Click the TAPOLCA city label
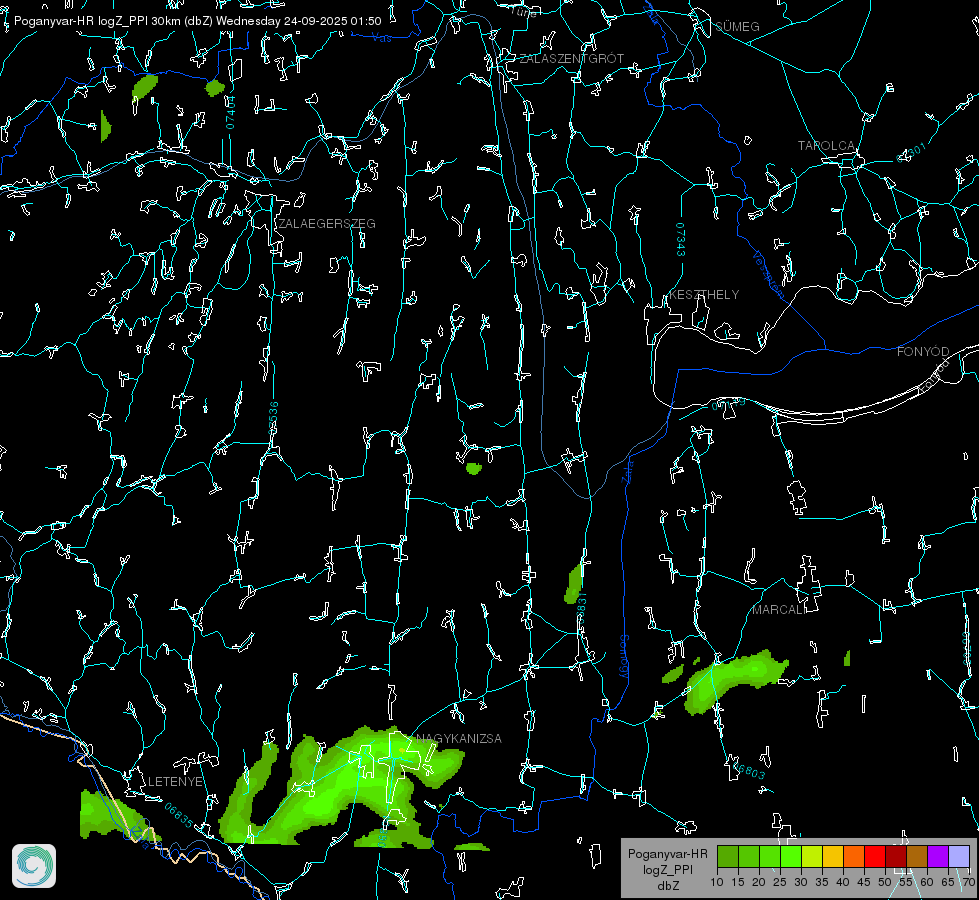This screenshot has width=979, height=900. click(827, 146)
